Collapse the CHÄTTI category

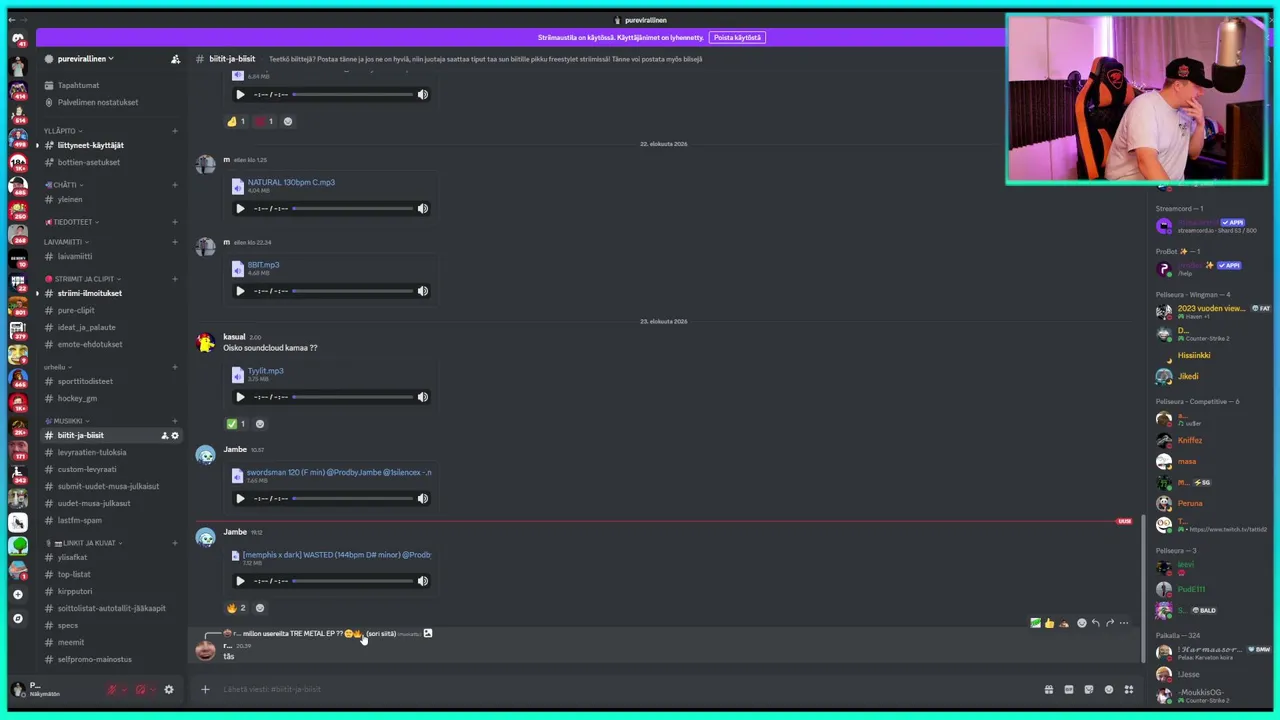pyautogui.click(x=64, y=185)
